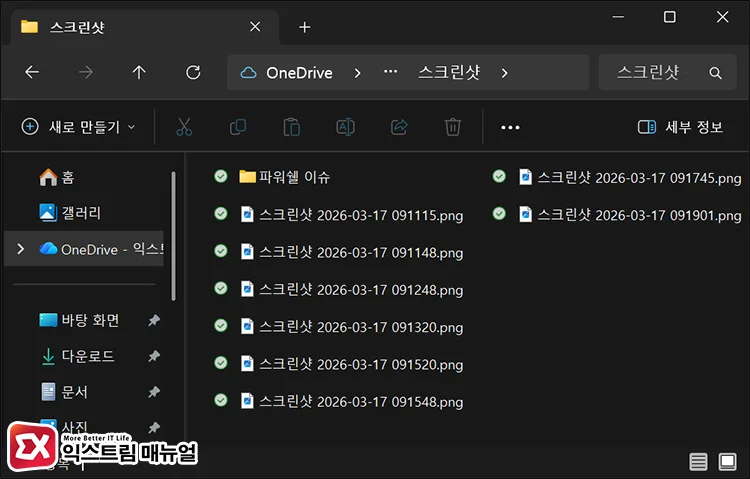Add a new Explorer tab
750x479 pixels.
point(305,27)
